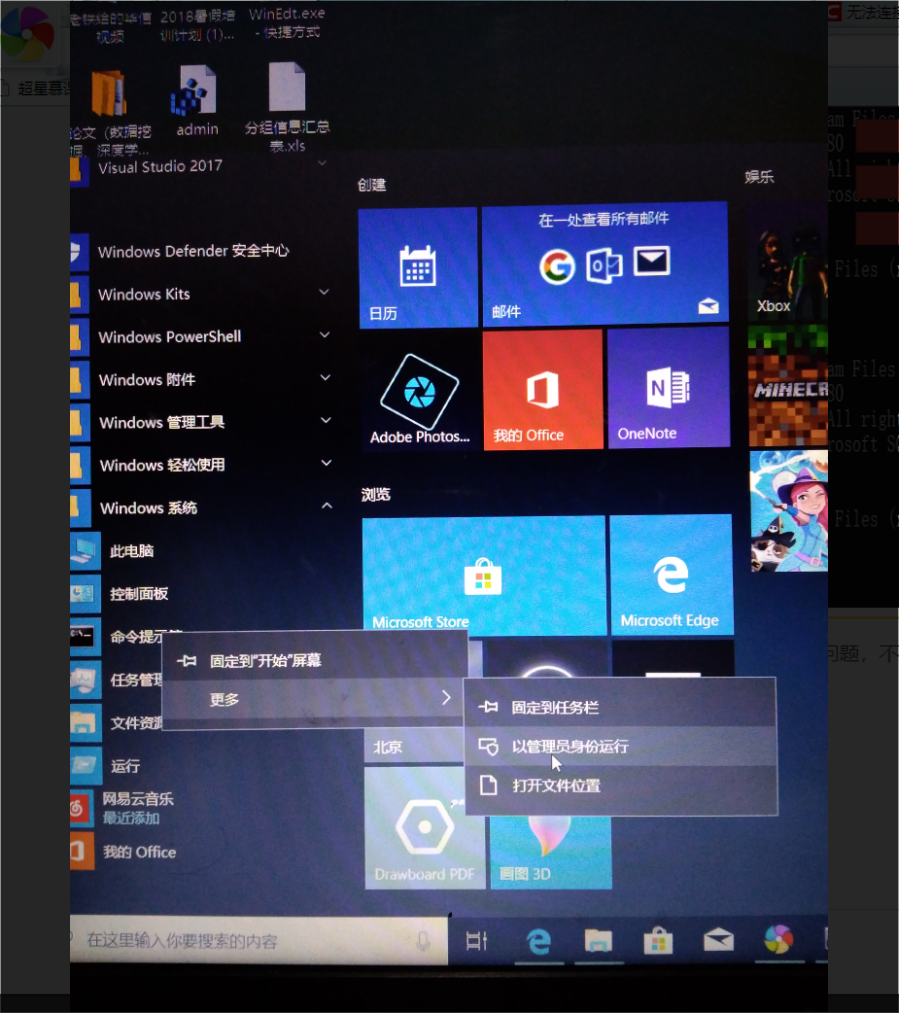Select 固定到任务栏 in the submenu

[x=621, y=707]
